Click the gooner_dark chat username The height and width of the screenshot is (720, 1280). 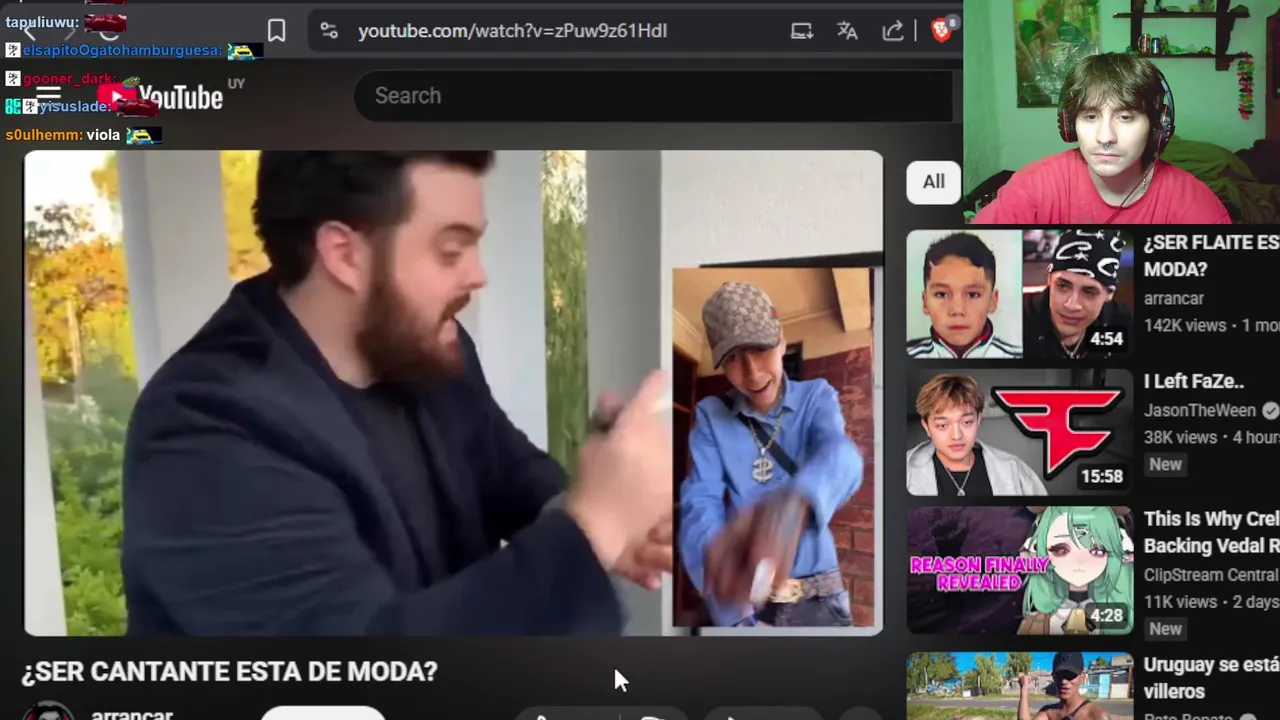tap(70, 79)
